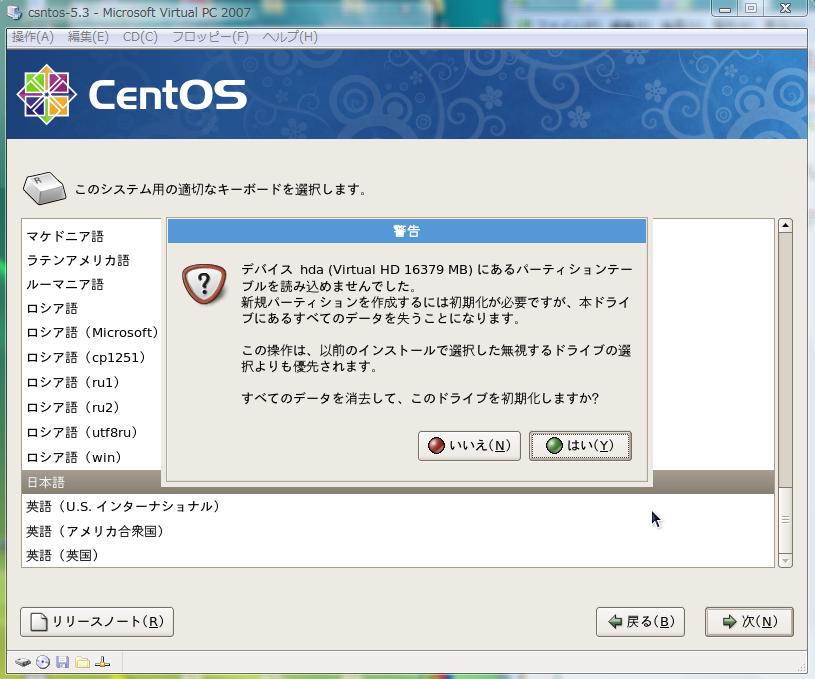Click the shared folder status icon

[82, 662]
